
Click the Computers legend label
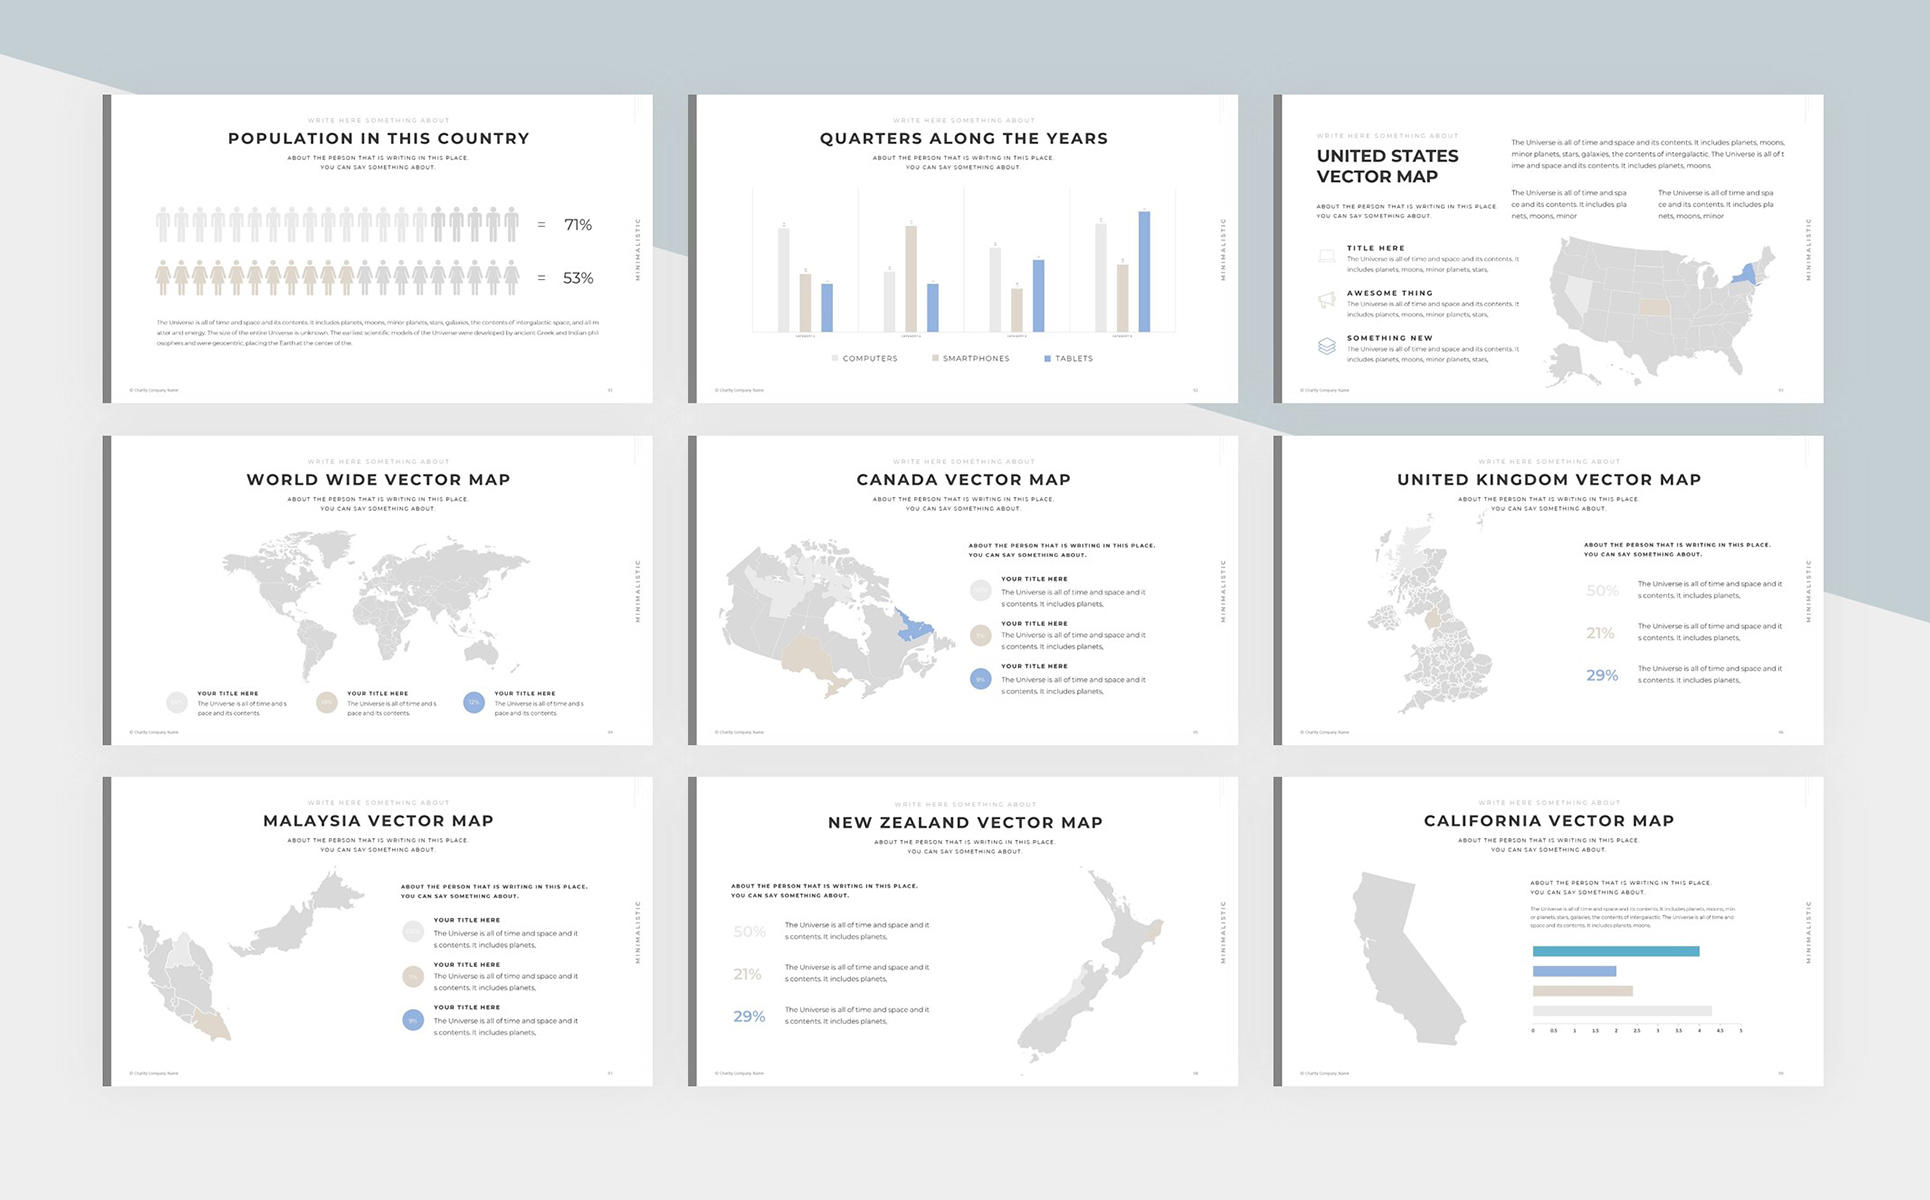[x=869, y=358]
